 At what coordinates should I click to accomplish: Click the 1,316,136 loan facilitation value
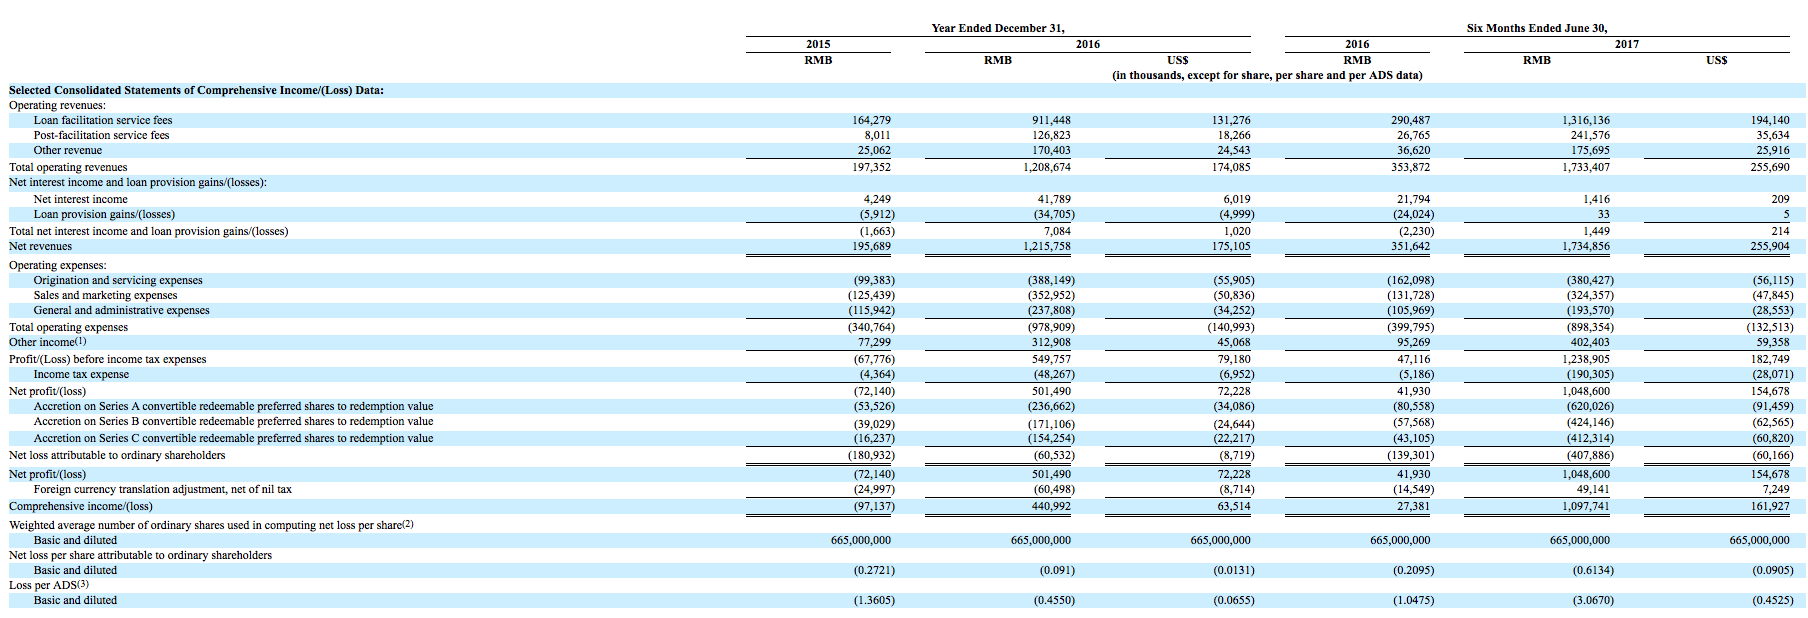point(1586,120)
